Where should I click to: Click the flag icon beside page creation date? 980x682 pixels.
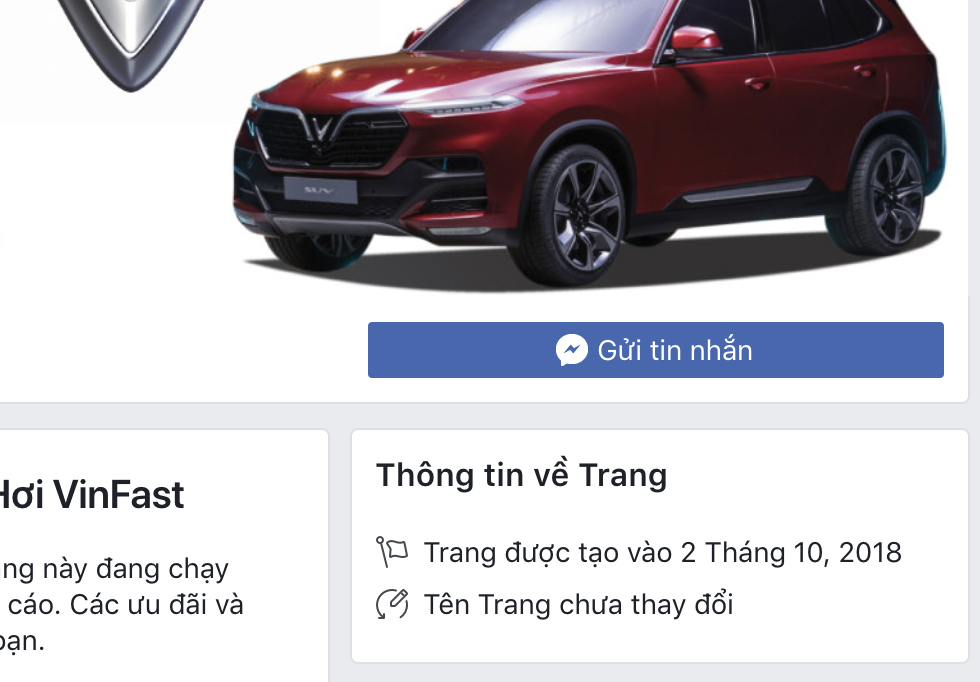[392, 552]
